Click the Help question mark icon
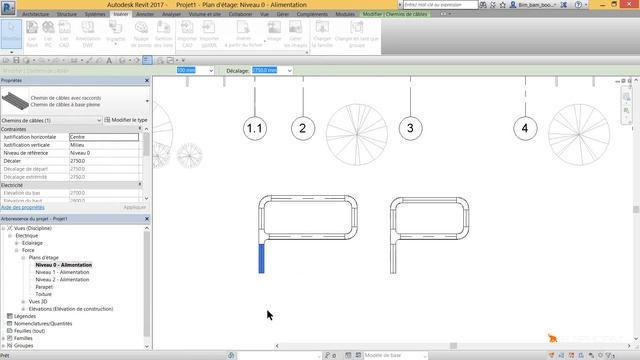 [x=578, y=5]
